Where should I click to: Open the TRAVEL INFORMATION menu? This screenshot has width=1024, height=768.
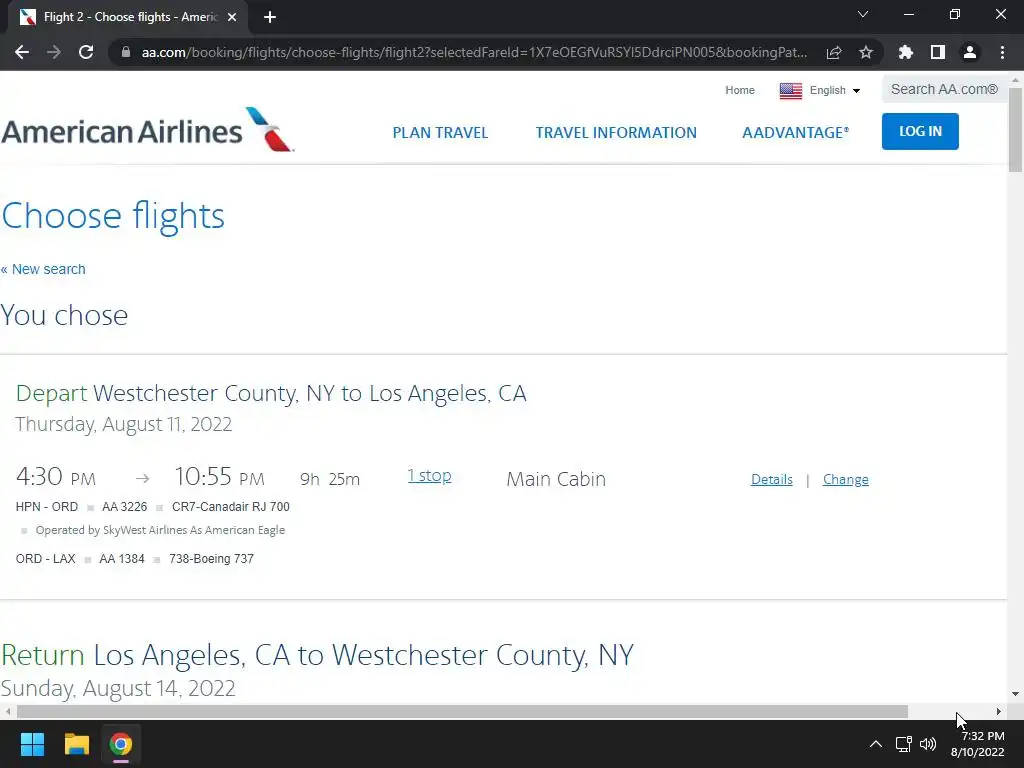click(x=616, y=133)
